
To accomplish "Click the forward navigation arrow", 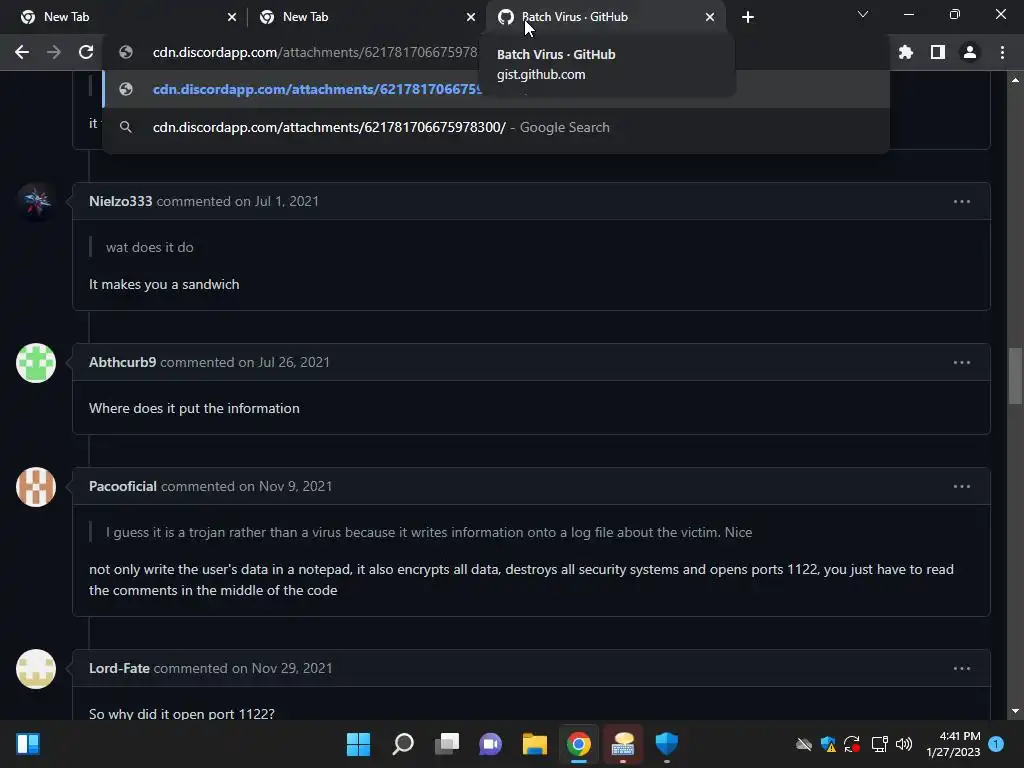I will coord(54,52).
